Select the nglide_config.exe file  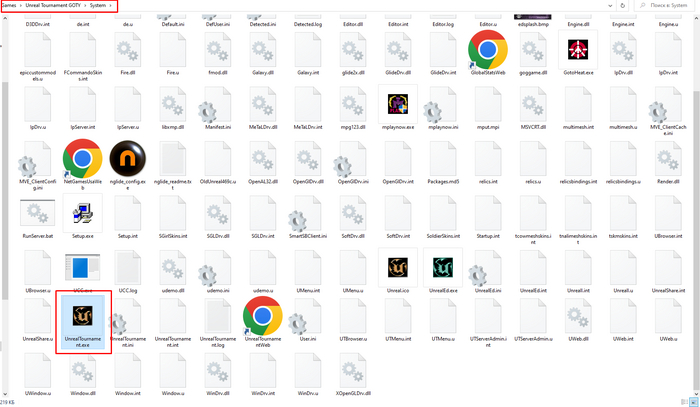[128, 166]
